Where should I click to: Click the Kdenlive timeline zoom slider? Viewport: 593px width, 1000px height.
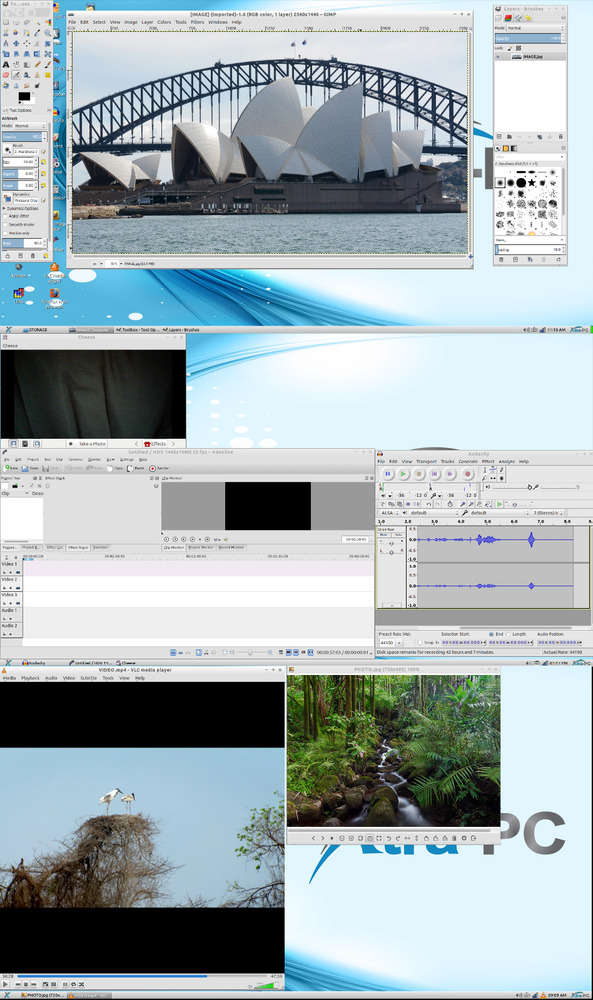point(251,652)
